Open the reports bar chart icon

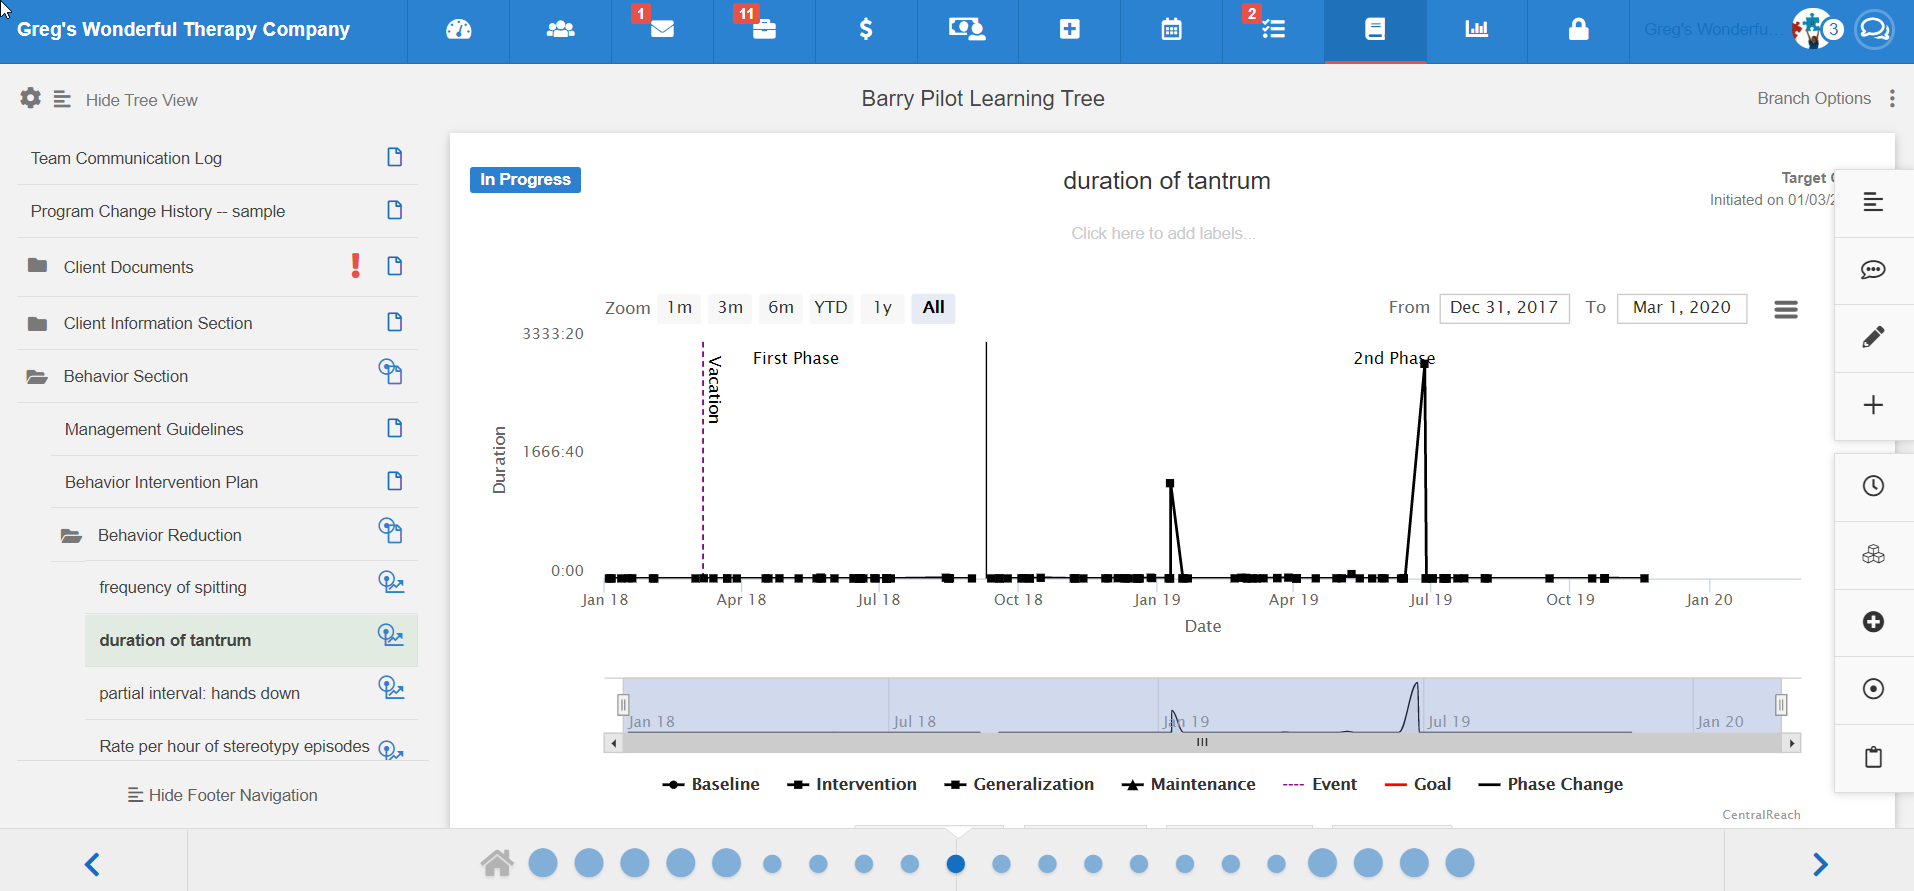pos(1477,29)
